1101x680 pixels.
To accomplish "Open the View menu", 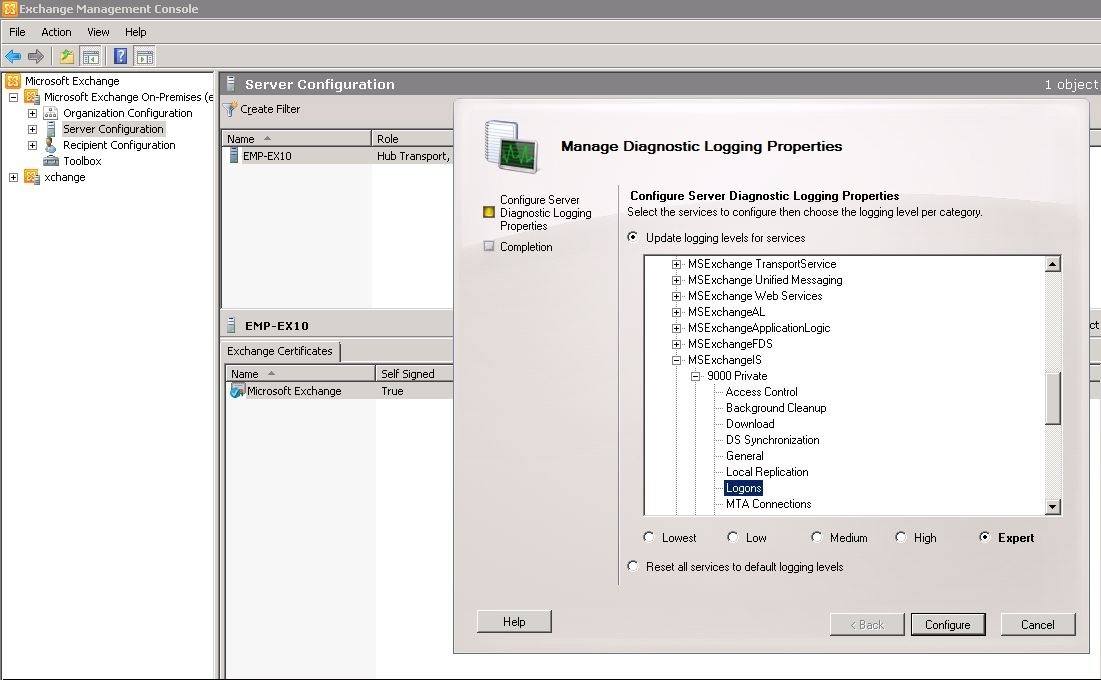I will [98, 32].
